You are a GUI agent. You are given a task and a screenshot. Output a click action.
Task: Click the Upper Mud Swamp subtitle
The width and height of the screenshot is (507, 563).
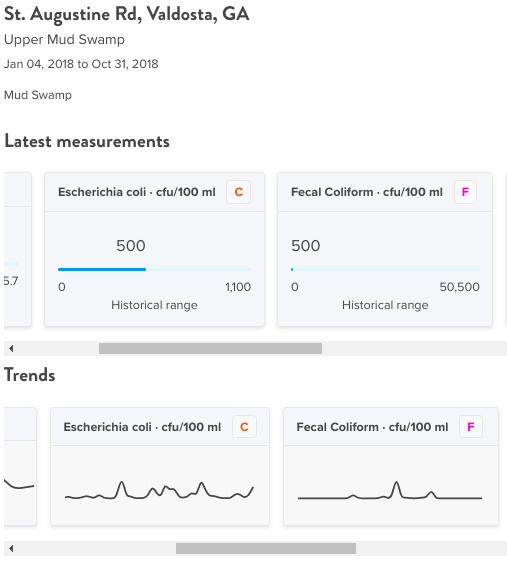pyautogui.click(x=64, y=39)
